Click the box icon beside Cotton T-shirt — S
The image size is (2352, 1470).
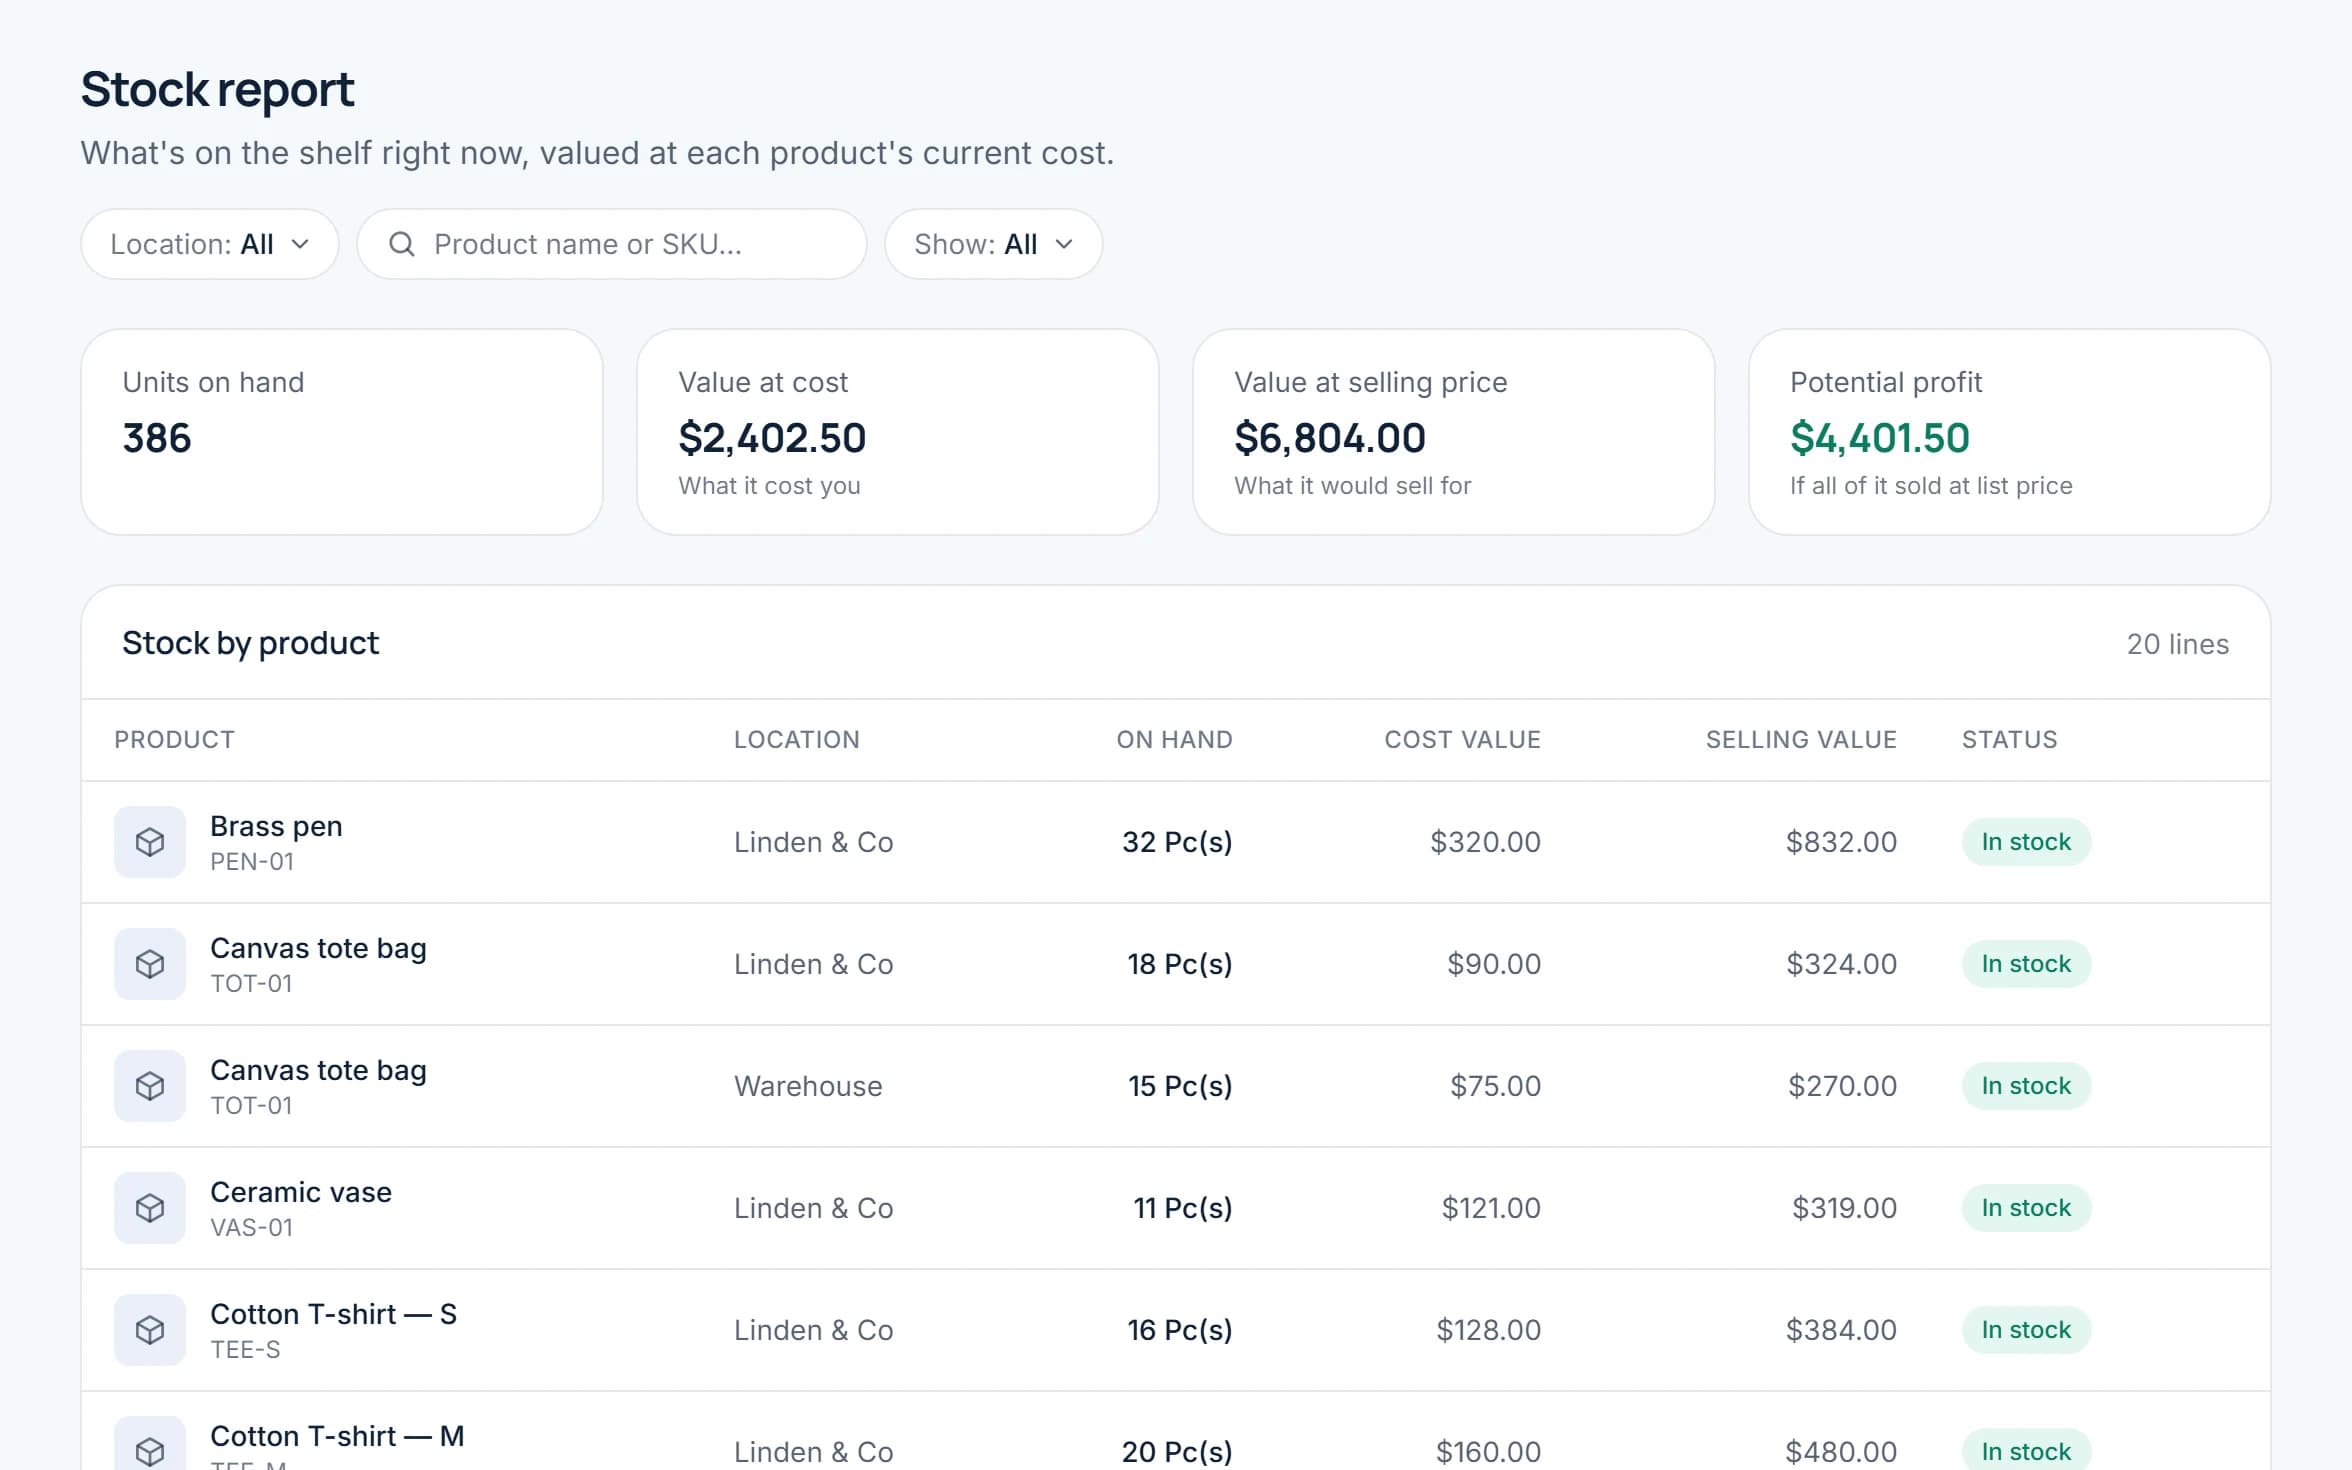(x=150, y=1330)
